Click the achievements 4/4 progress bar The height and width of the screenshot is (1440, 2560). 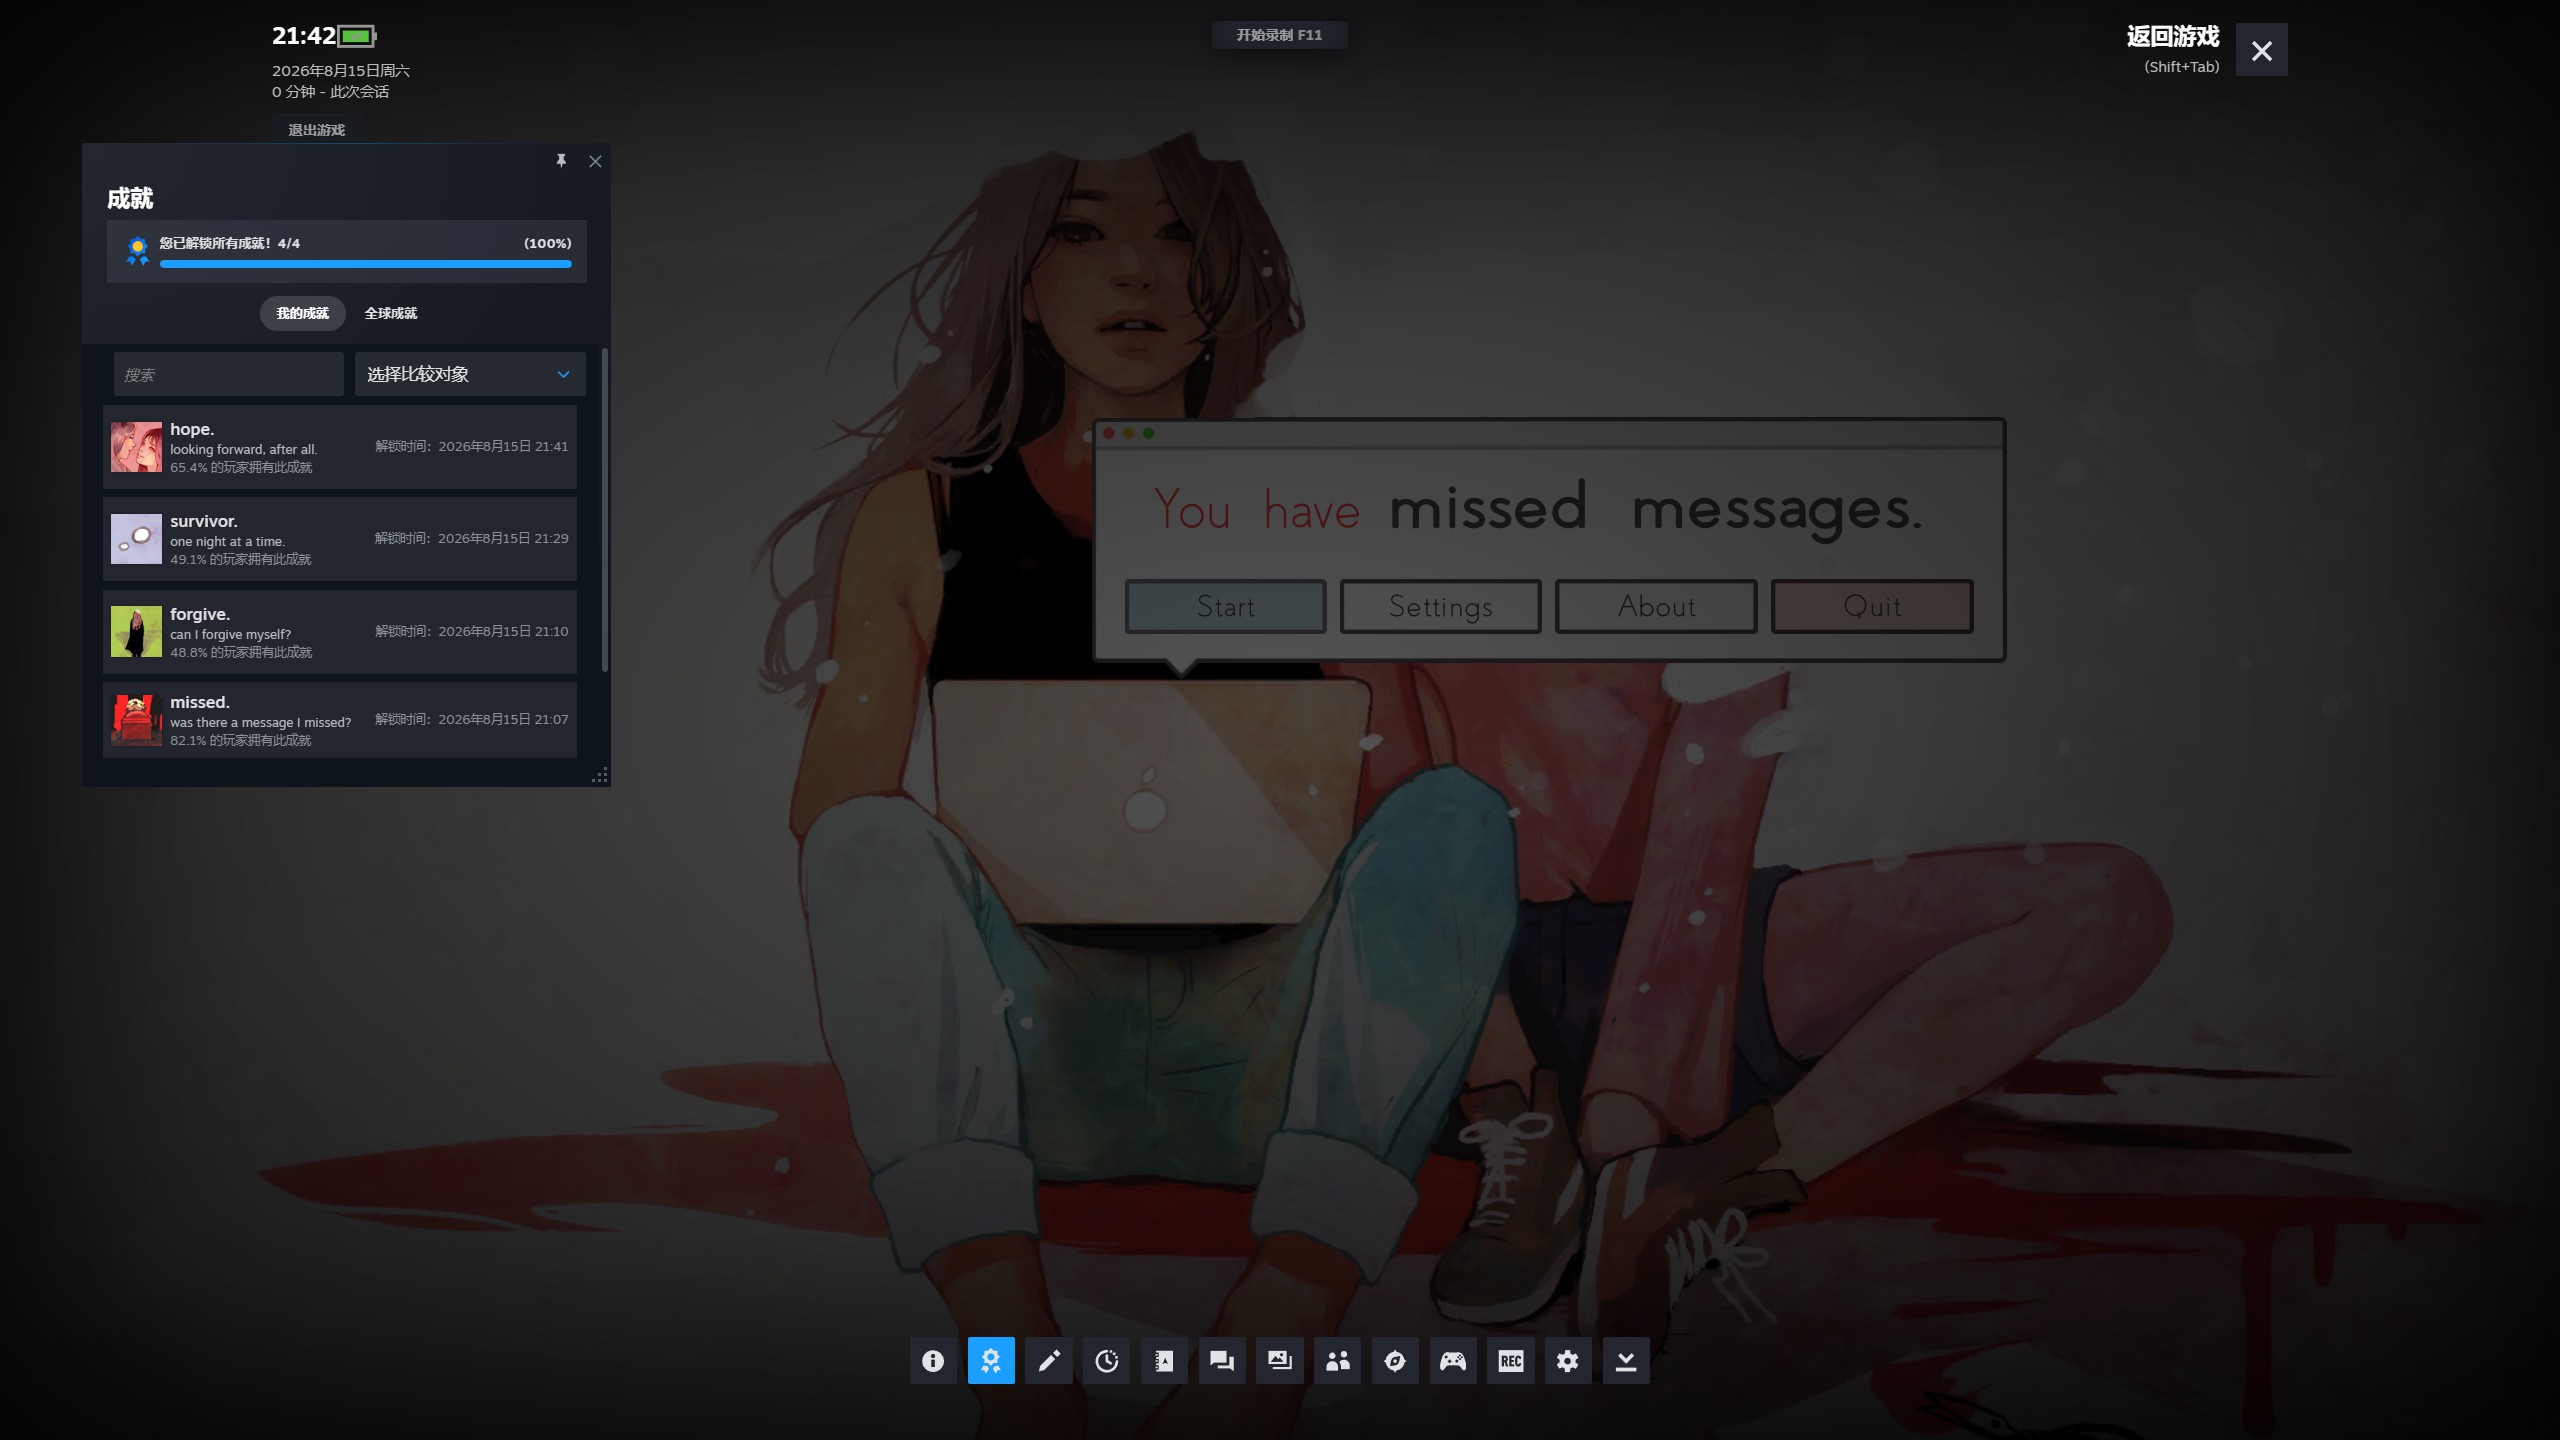pyautogui.click(x=366, y=264)
